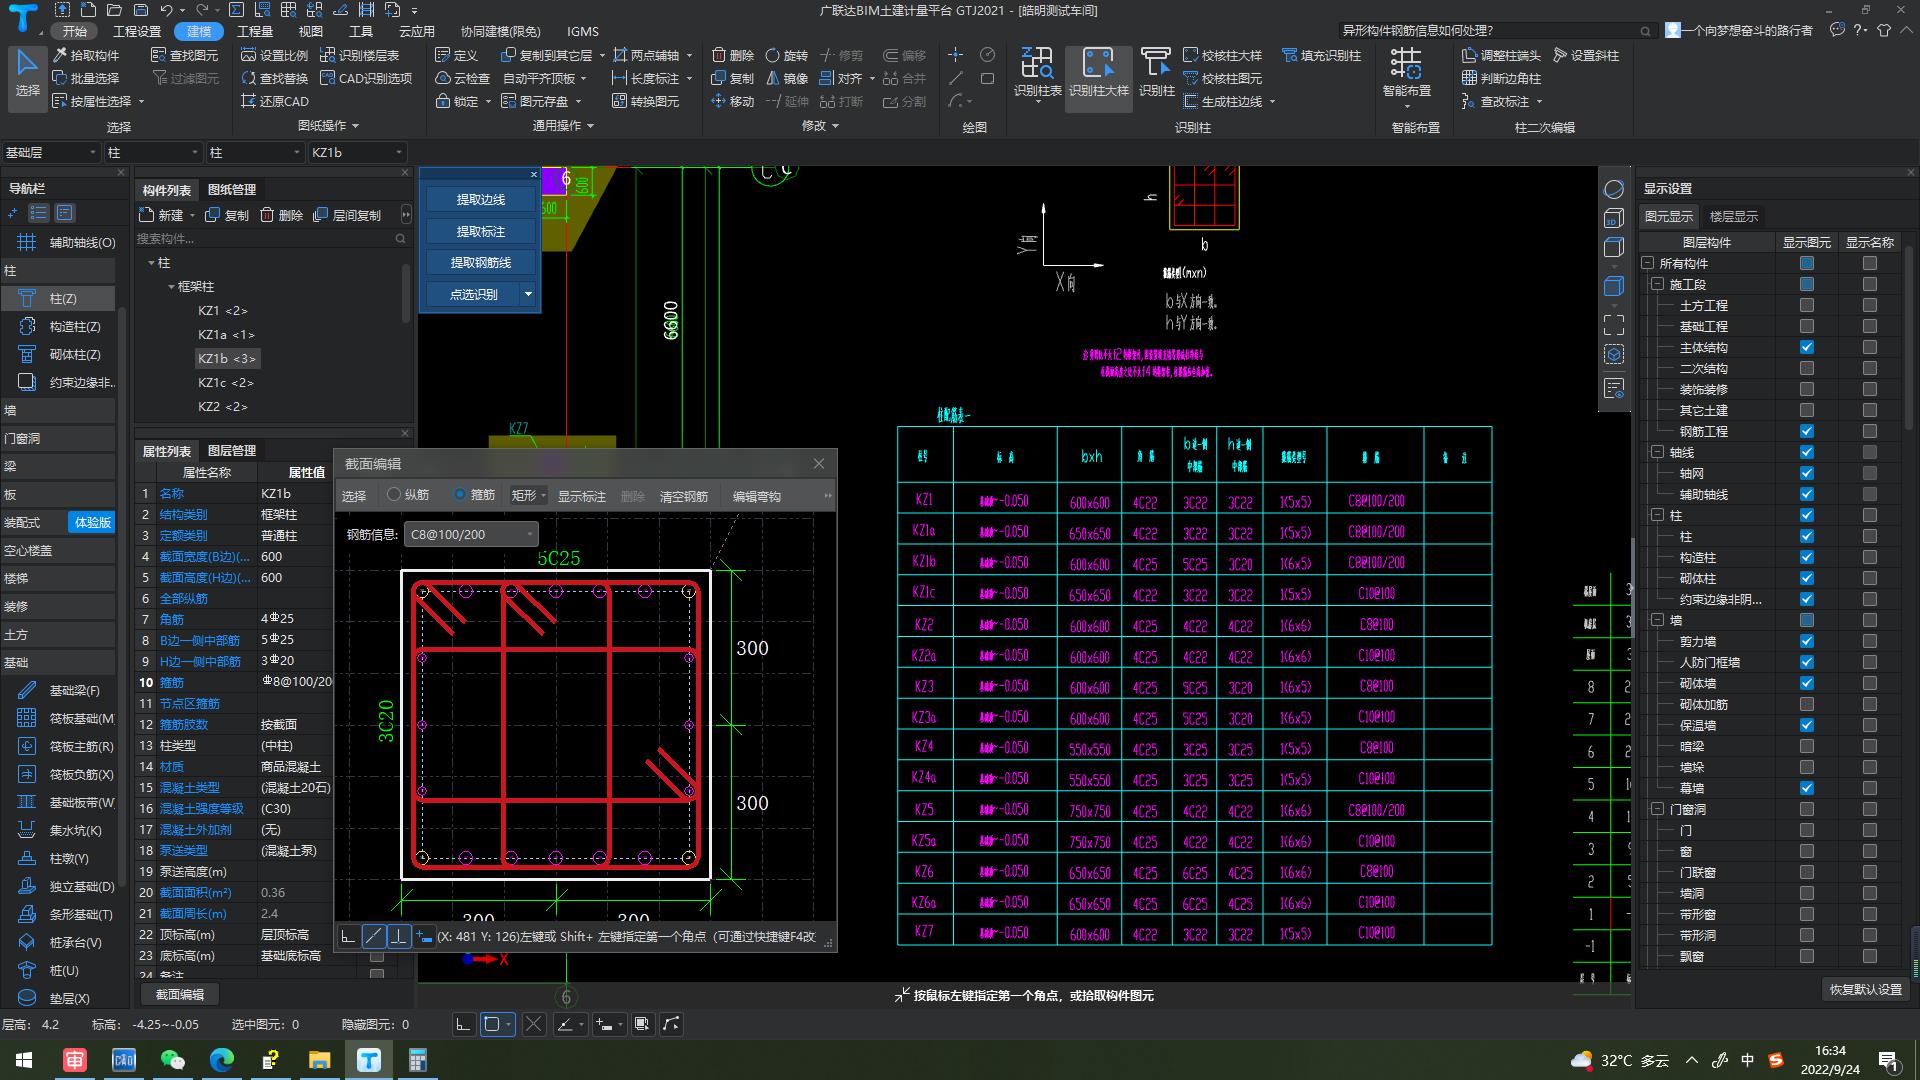Open 还原CAD tool
Viewport: 1920px width, 1080px height.
pos(276,101)
